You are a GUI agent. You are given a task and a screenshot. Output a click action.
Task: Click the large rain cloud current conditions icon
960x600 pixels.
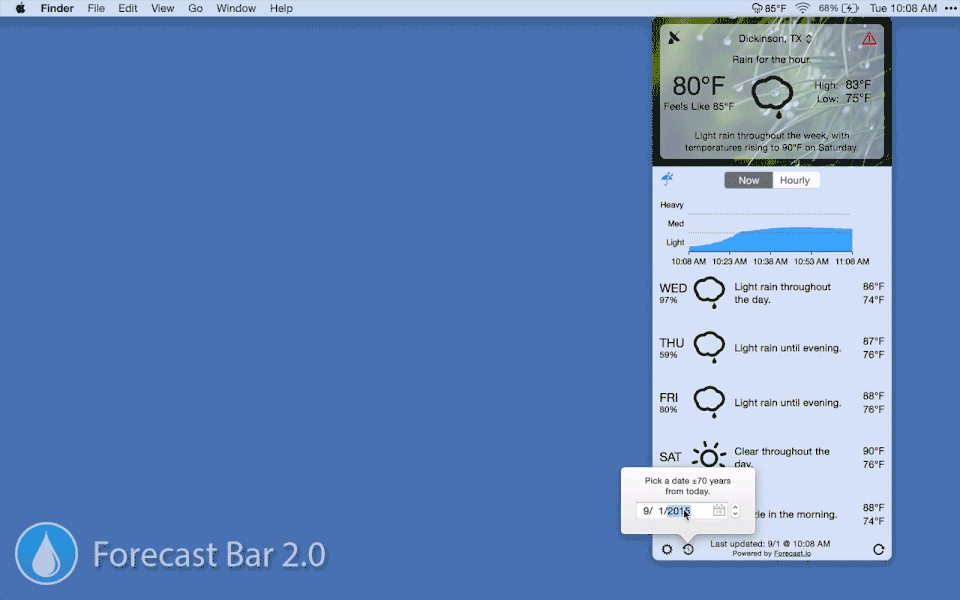click(772, 97)
